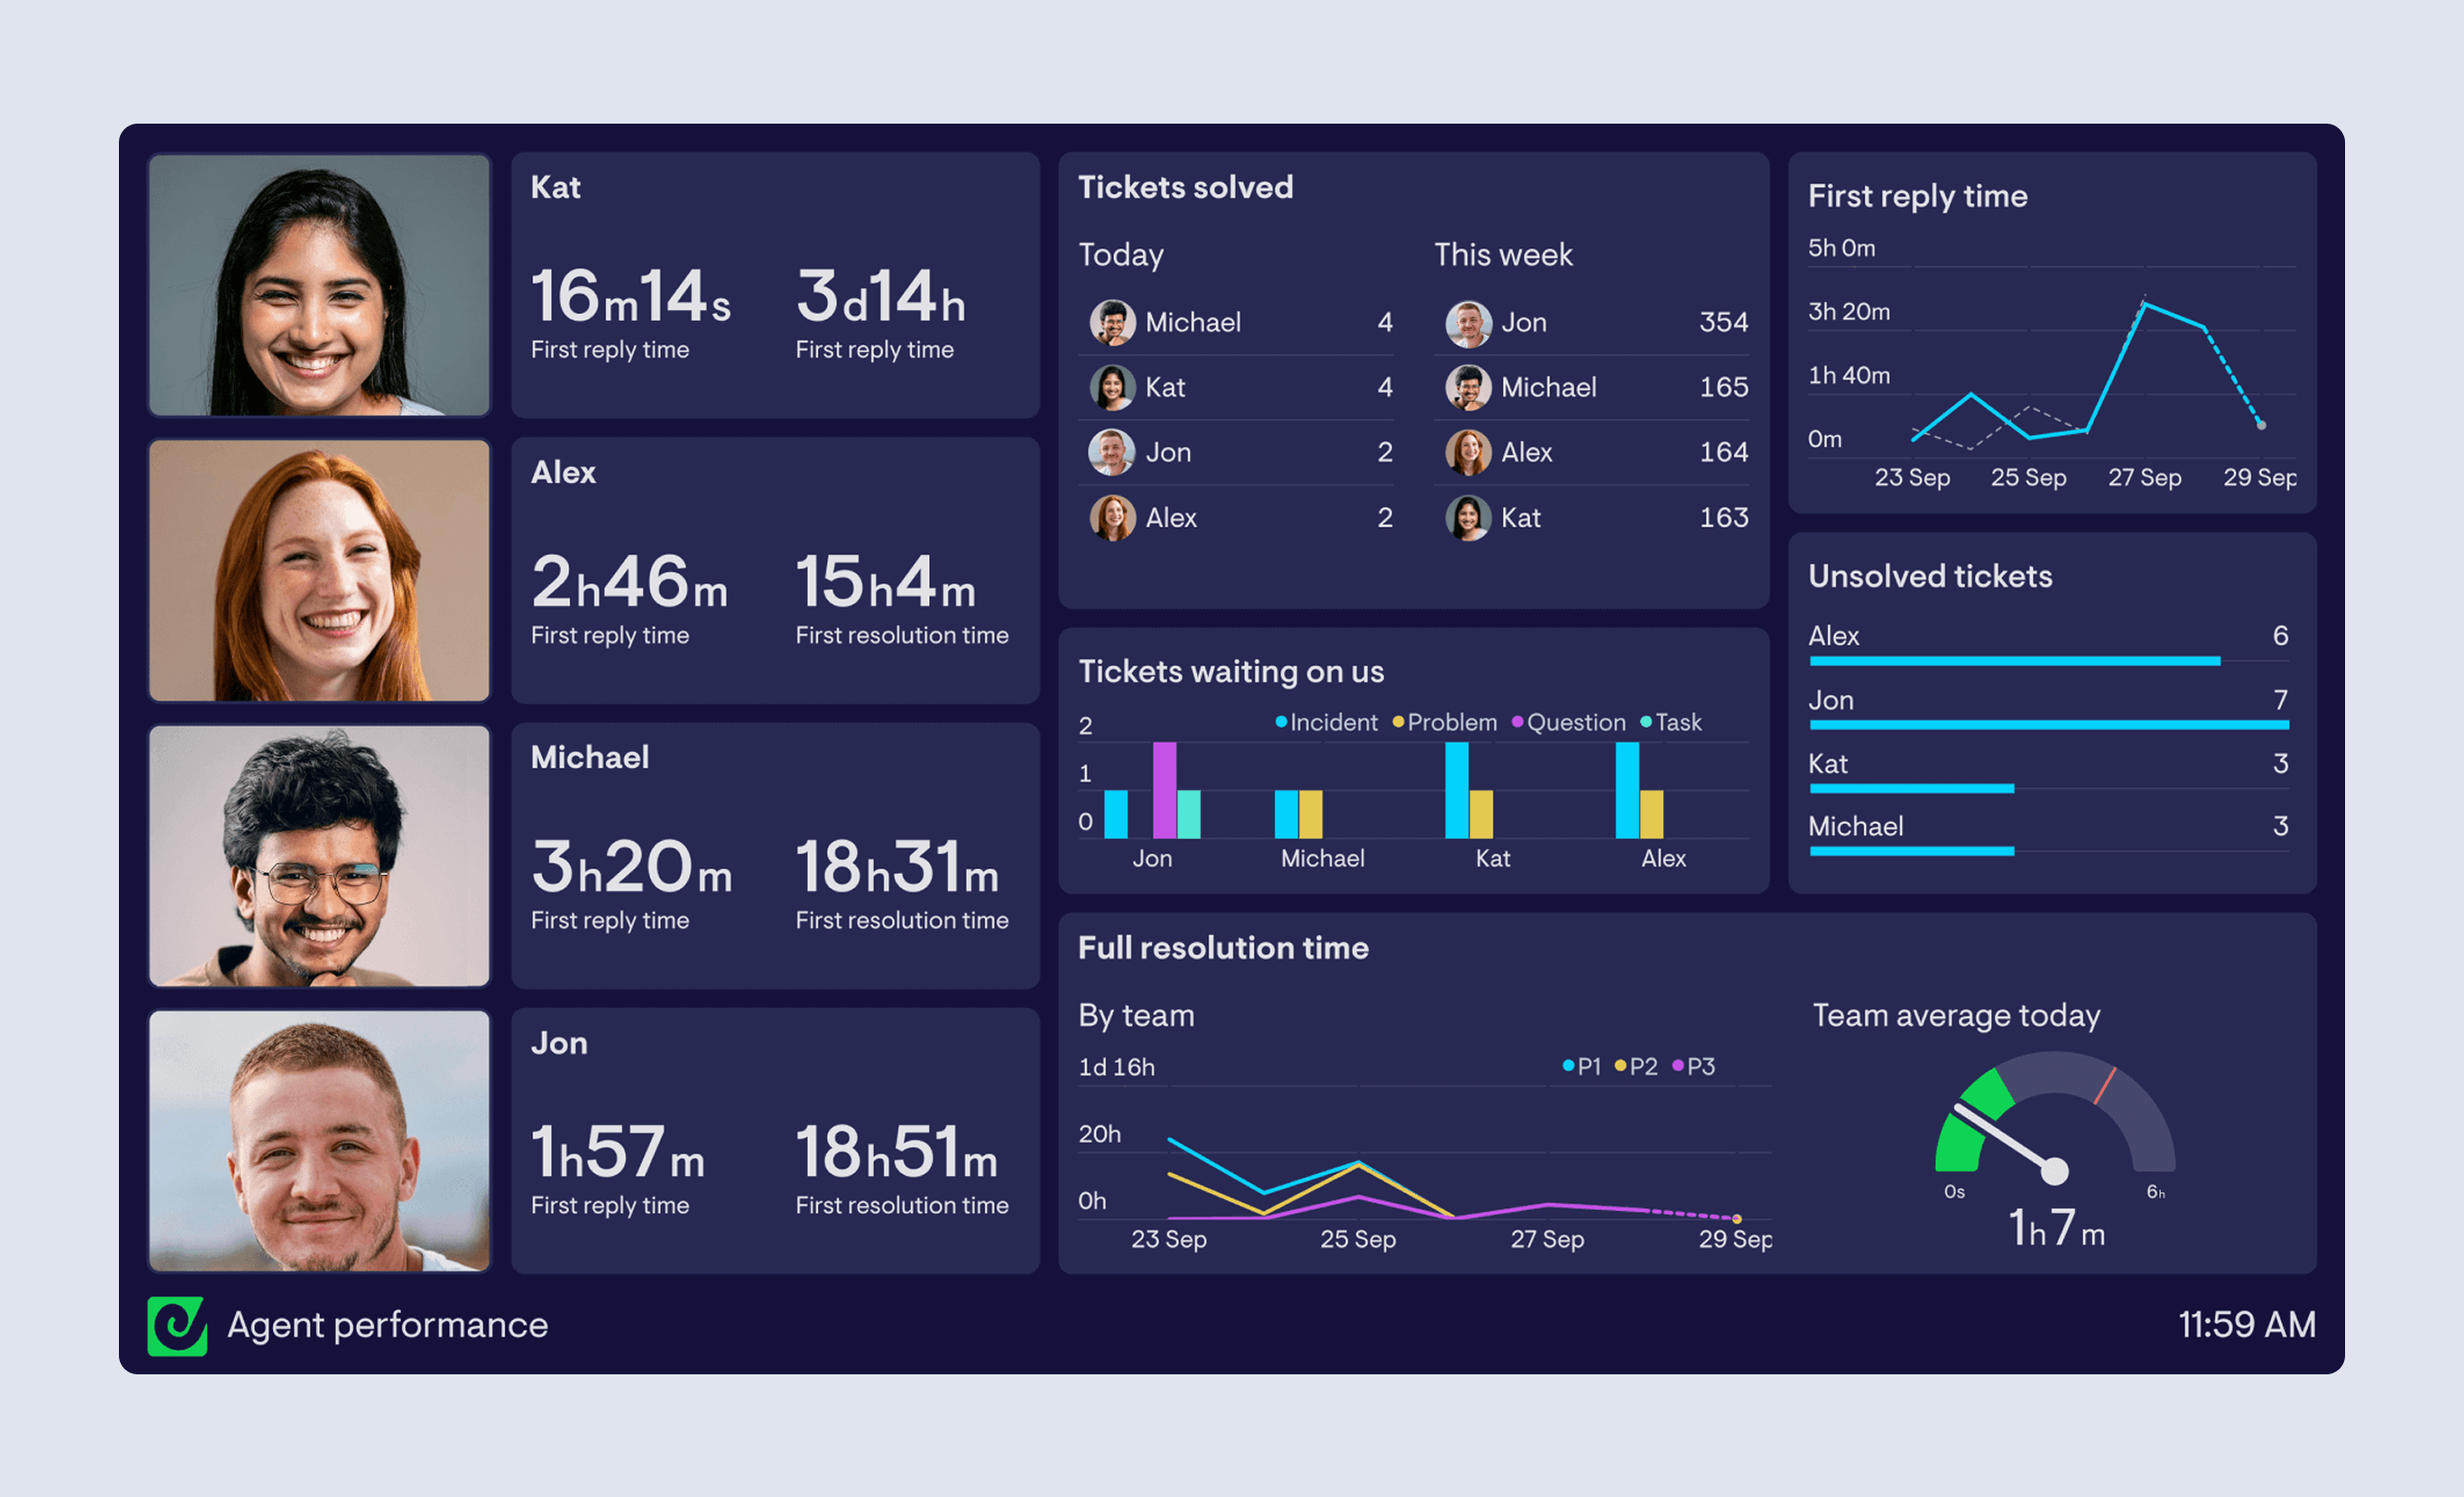The width and height of the screenshot is (2464, 1497).
Task: Click the Agent performance dashboard title
Action: click(387, 1325)
